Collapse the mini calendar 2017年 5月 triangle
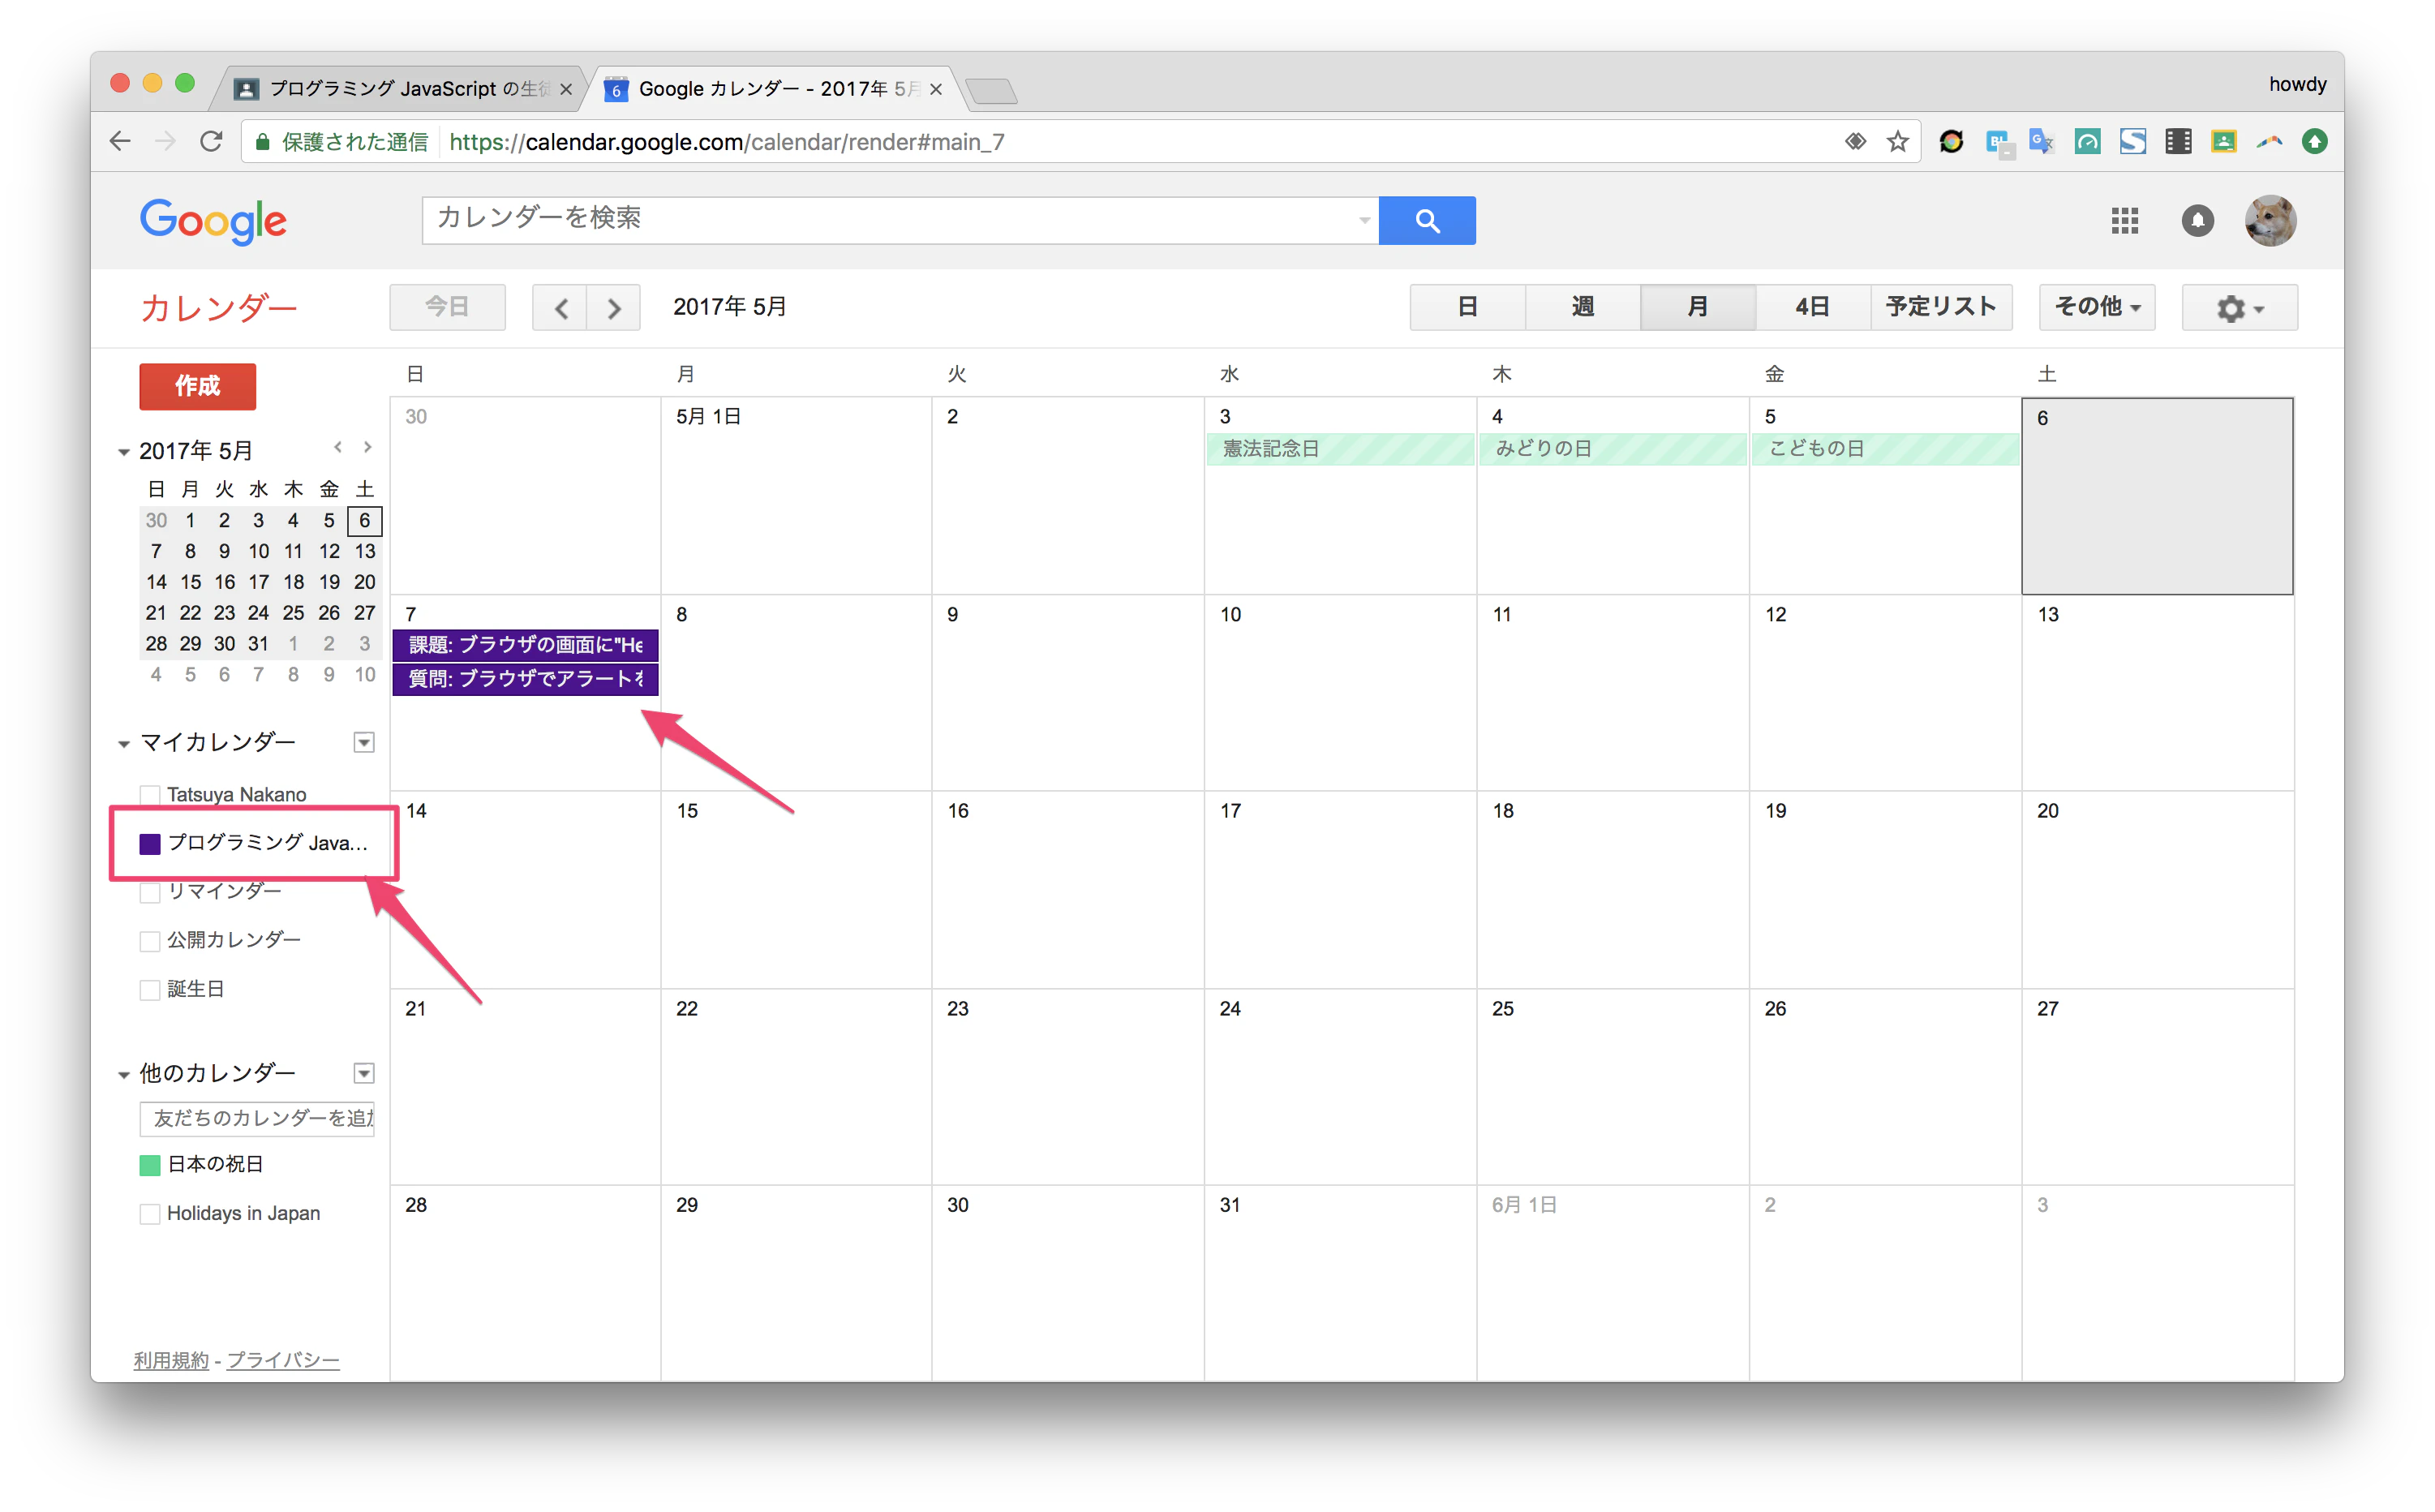 point(124,452)
